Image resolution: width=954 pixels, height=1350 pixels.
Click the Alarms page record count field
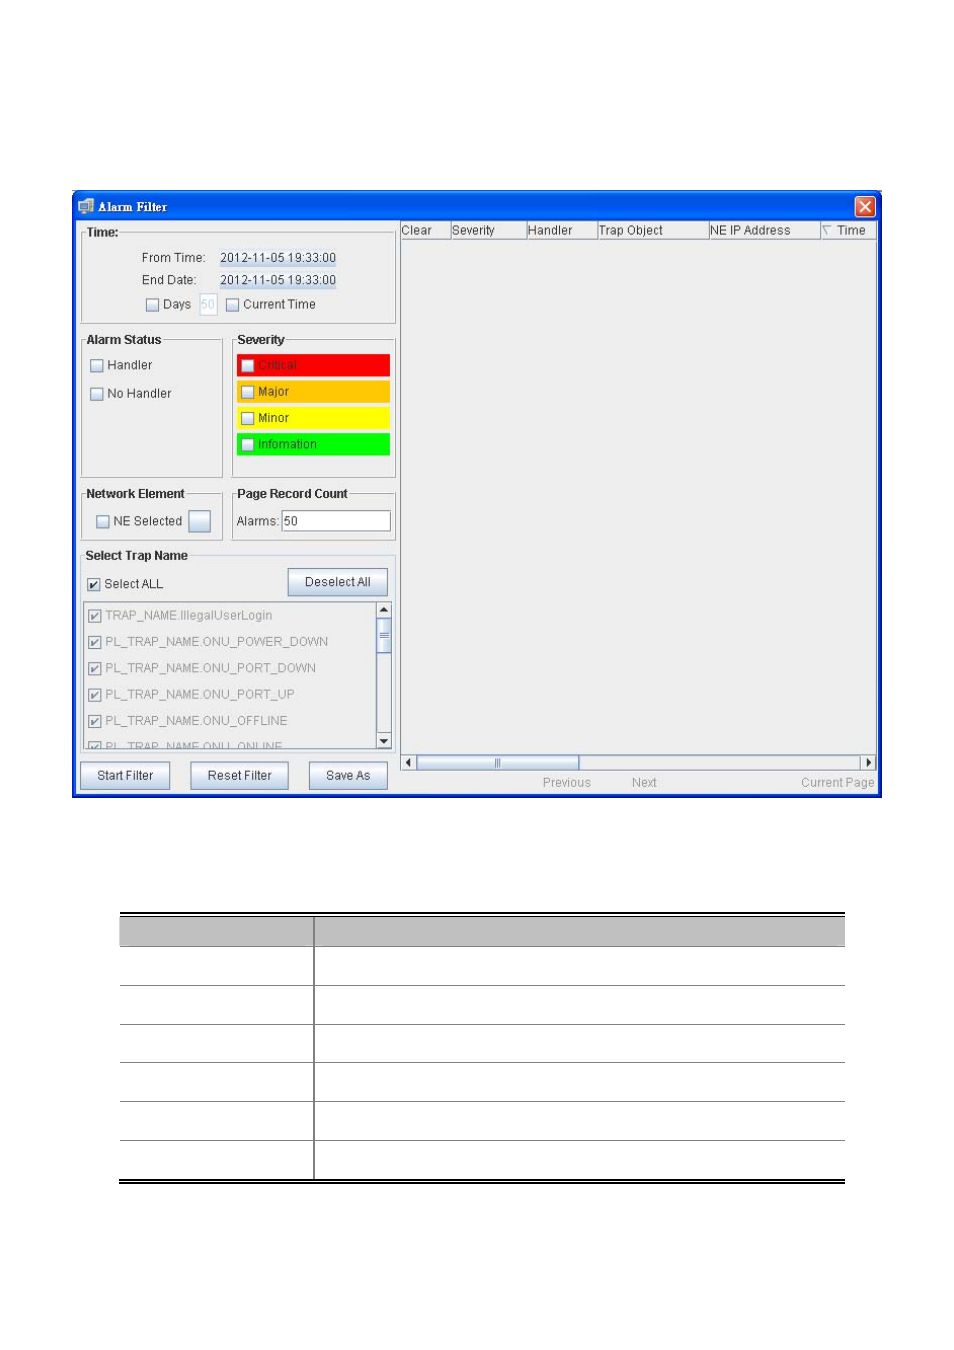335,521
